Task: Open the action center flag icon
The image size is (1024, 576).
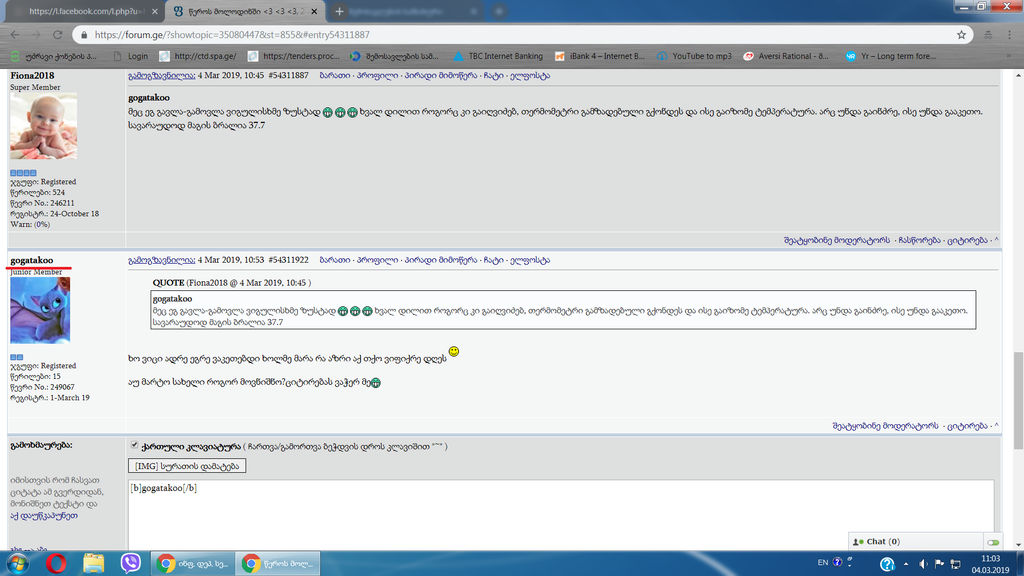Action: point(939,564)
